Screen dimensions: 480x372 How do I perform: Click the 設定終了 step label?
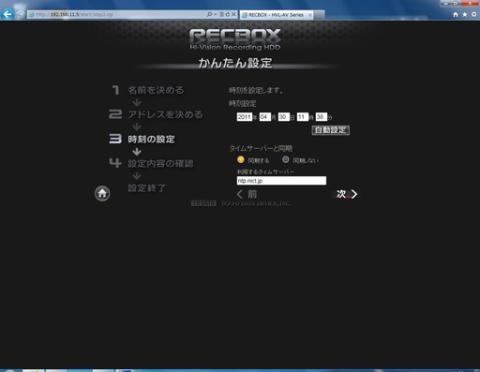pos(147,188)
